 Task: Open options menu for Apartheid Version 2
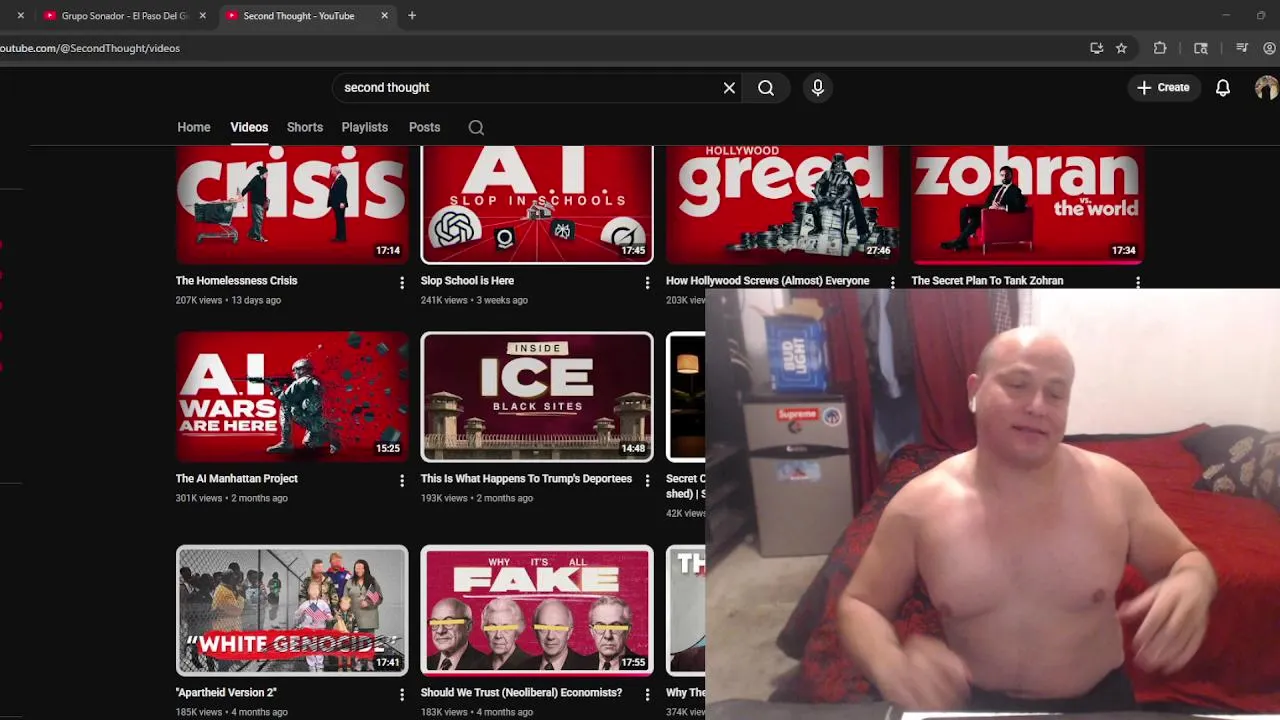[x=402, y=694]
